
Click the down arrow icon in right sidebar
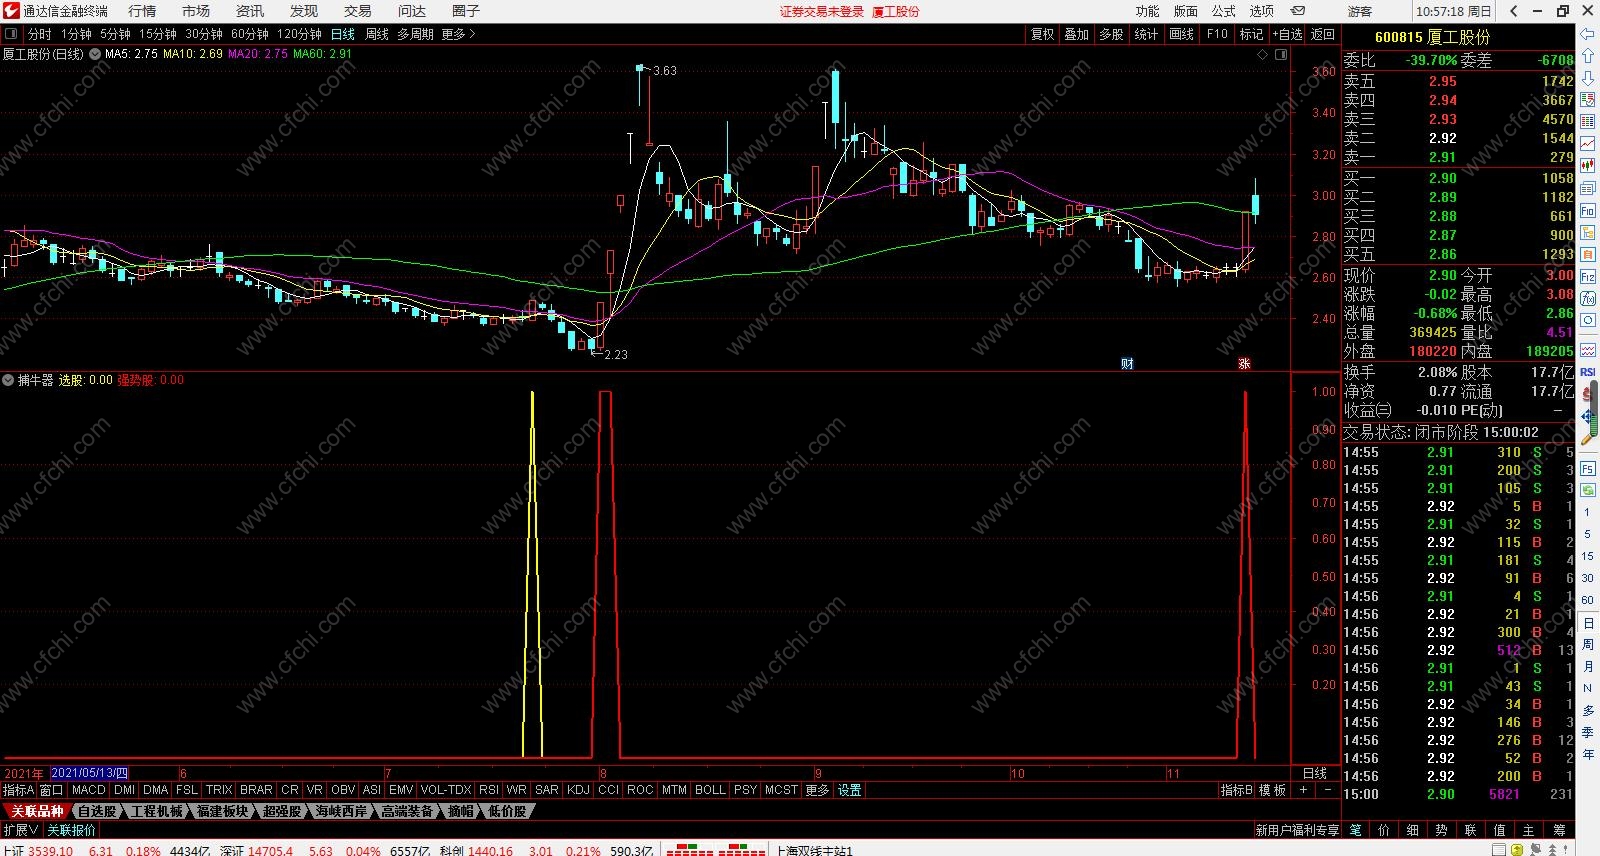tap(1588, 78)
